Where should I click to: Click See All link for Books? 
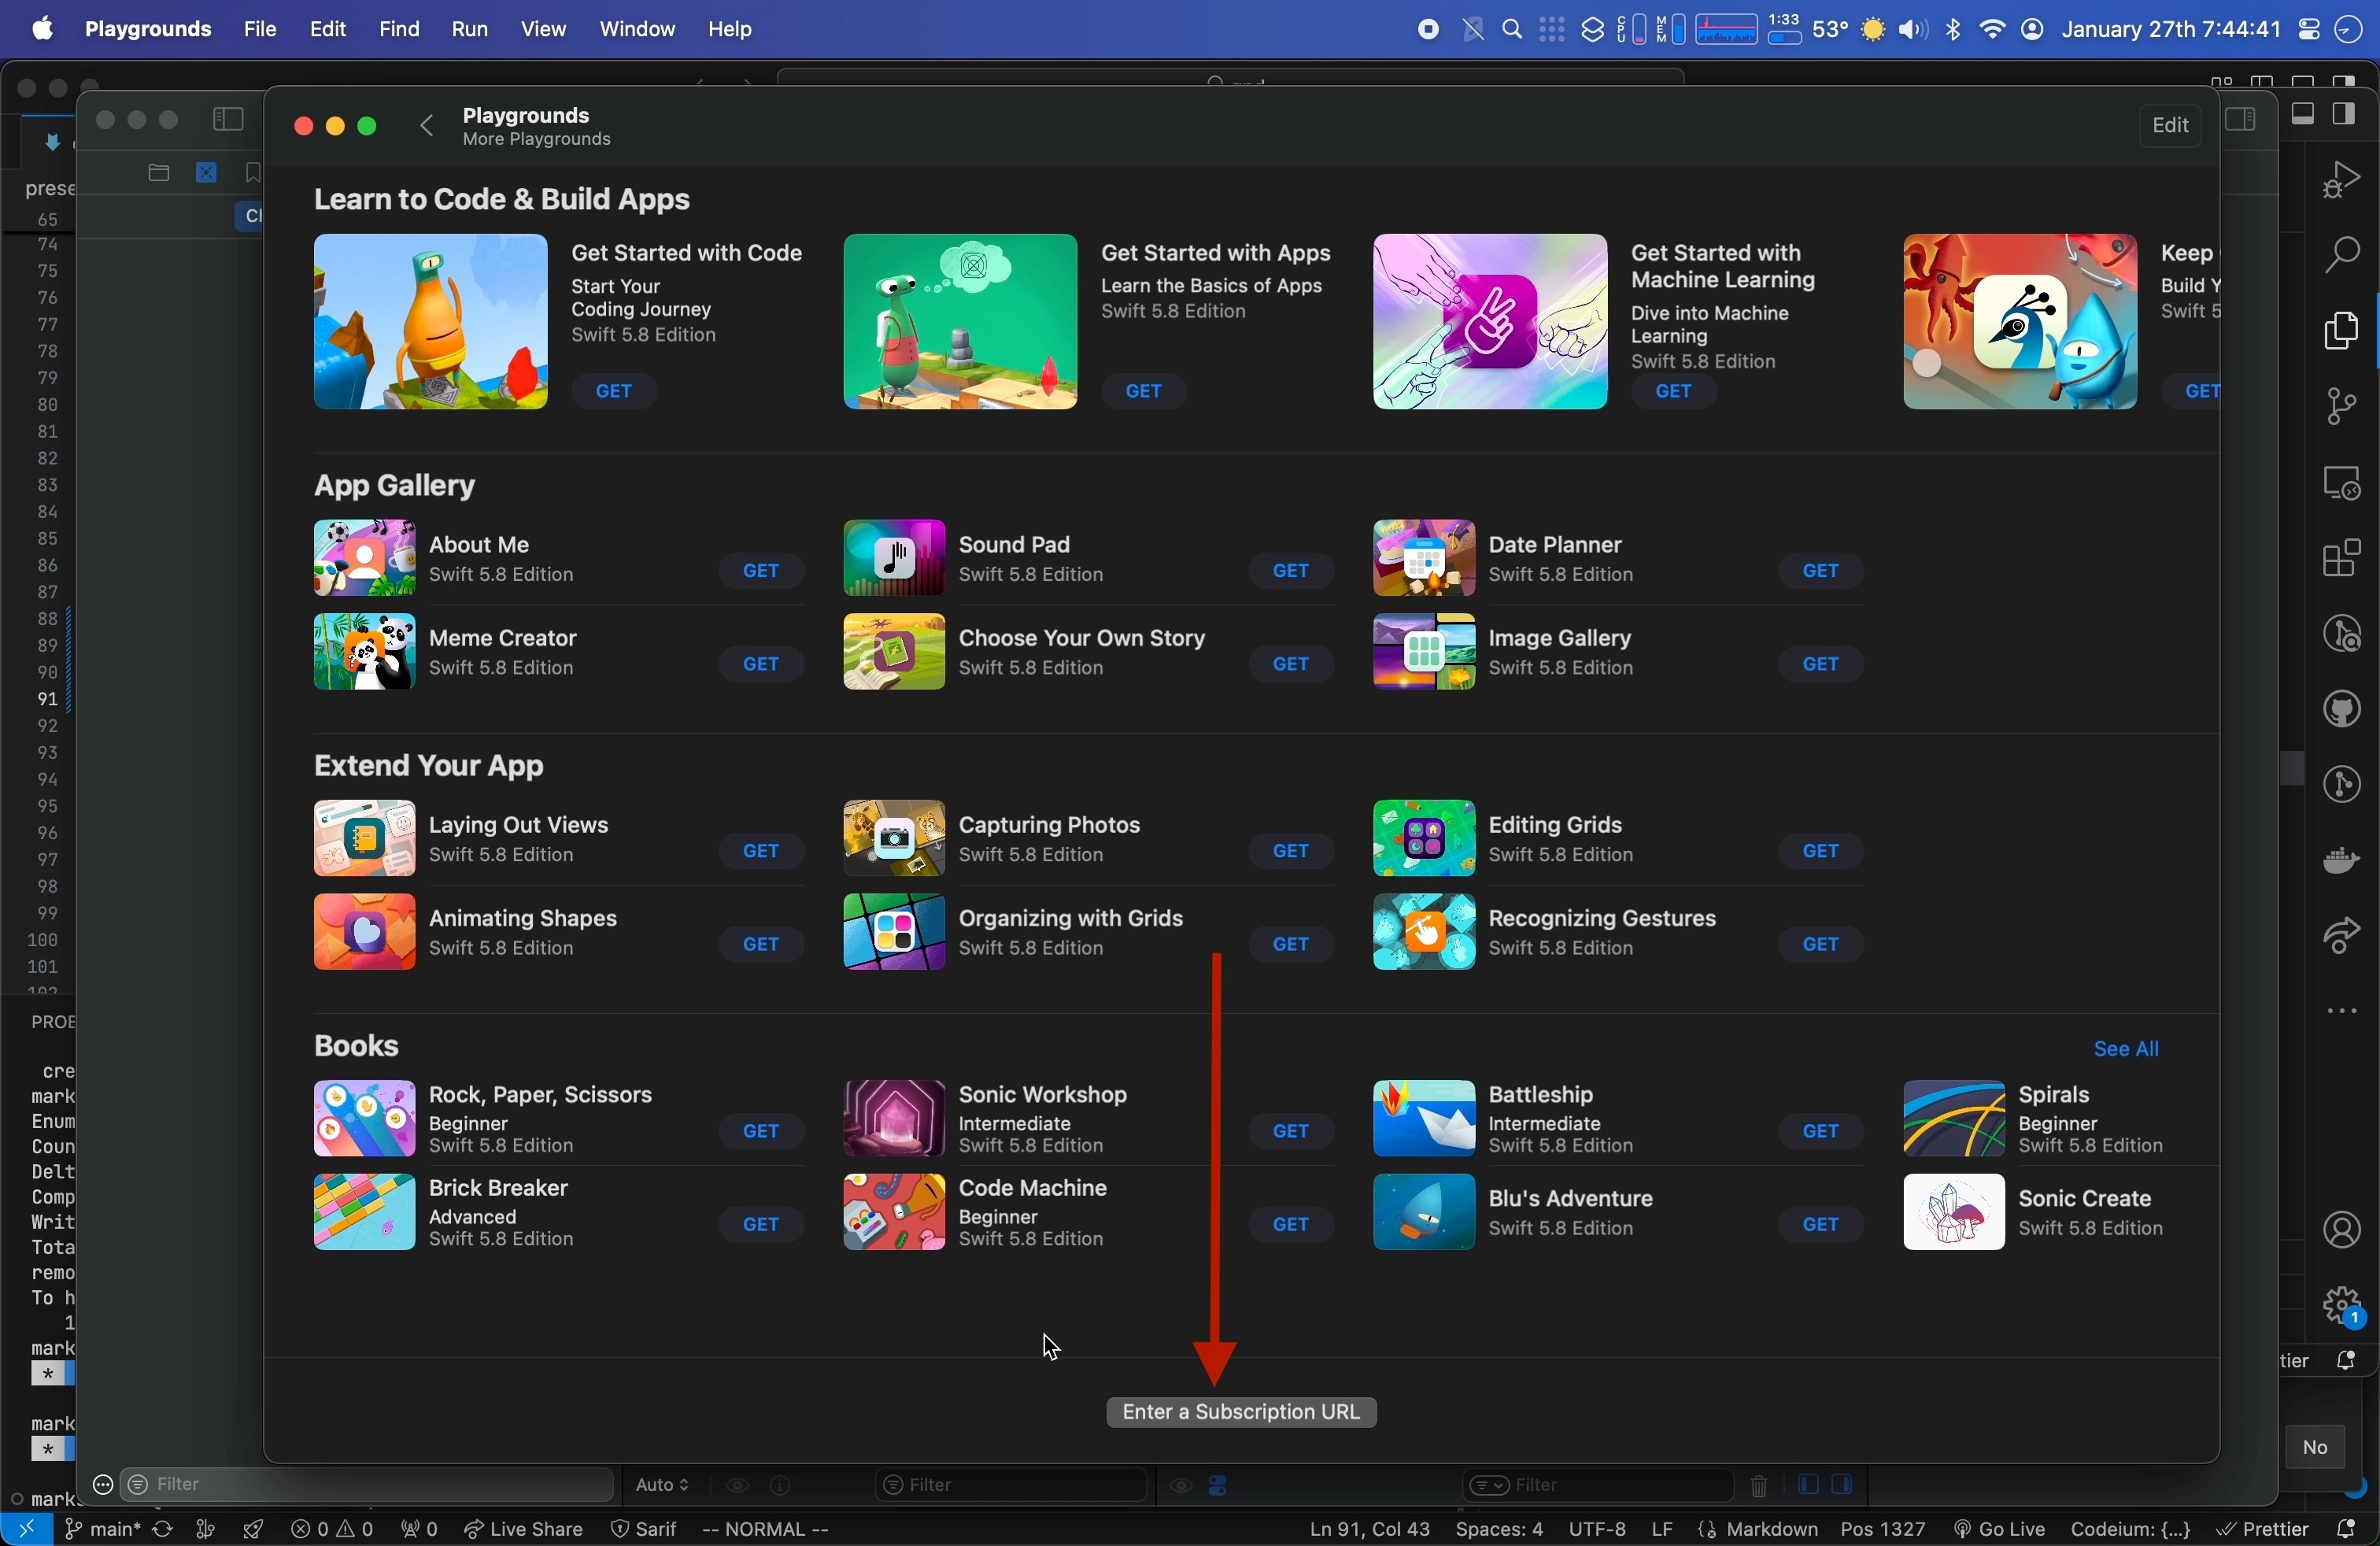[x=2127, y=1049]
